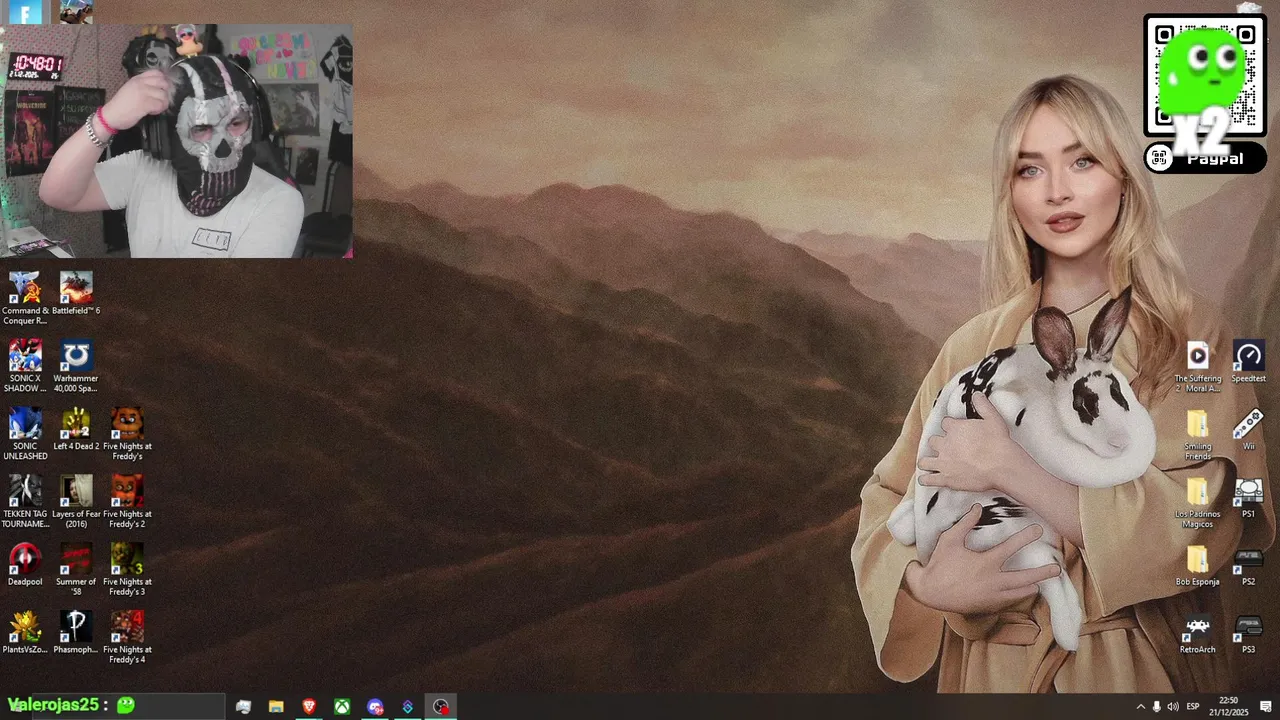The image size is (1280, 720).
Task: Select the Summer of '58 shortcut
Action: point(76,569)
